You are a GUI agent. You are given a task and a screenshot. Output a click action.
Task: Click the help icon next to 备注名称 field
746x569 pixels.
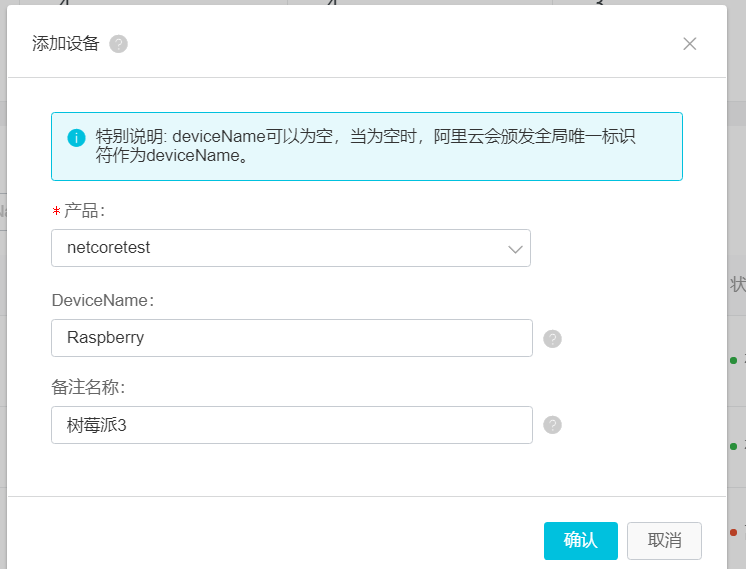coord(553,425)
